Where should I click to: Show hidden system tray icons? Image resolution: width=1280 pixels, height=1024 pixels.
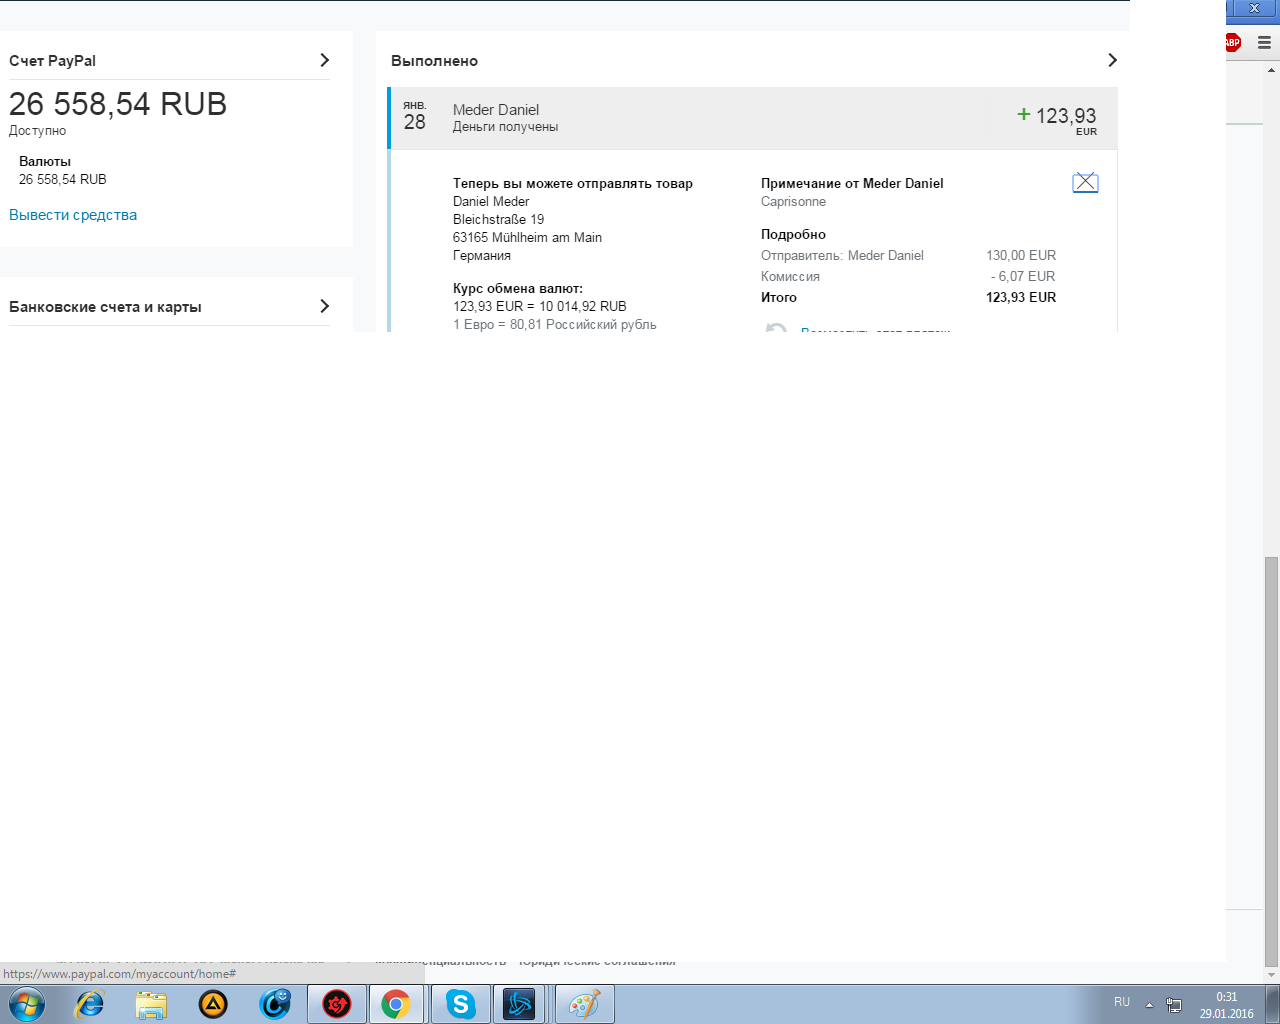click(x=1149, y=1005)
